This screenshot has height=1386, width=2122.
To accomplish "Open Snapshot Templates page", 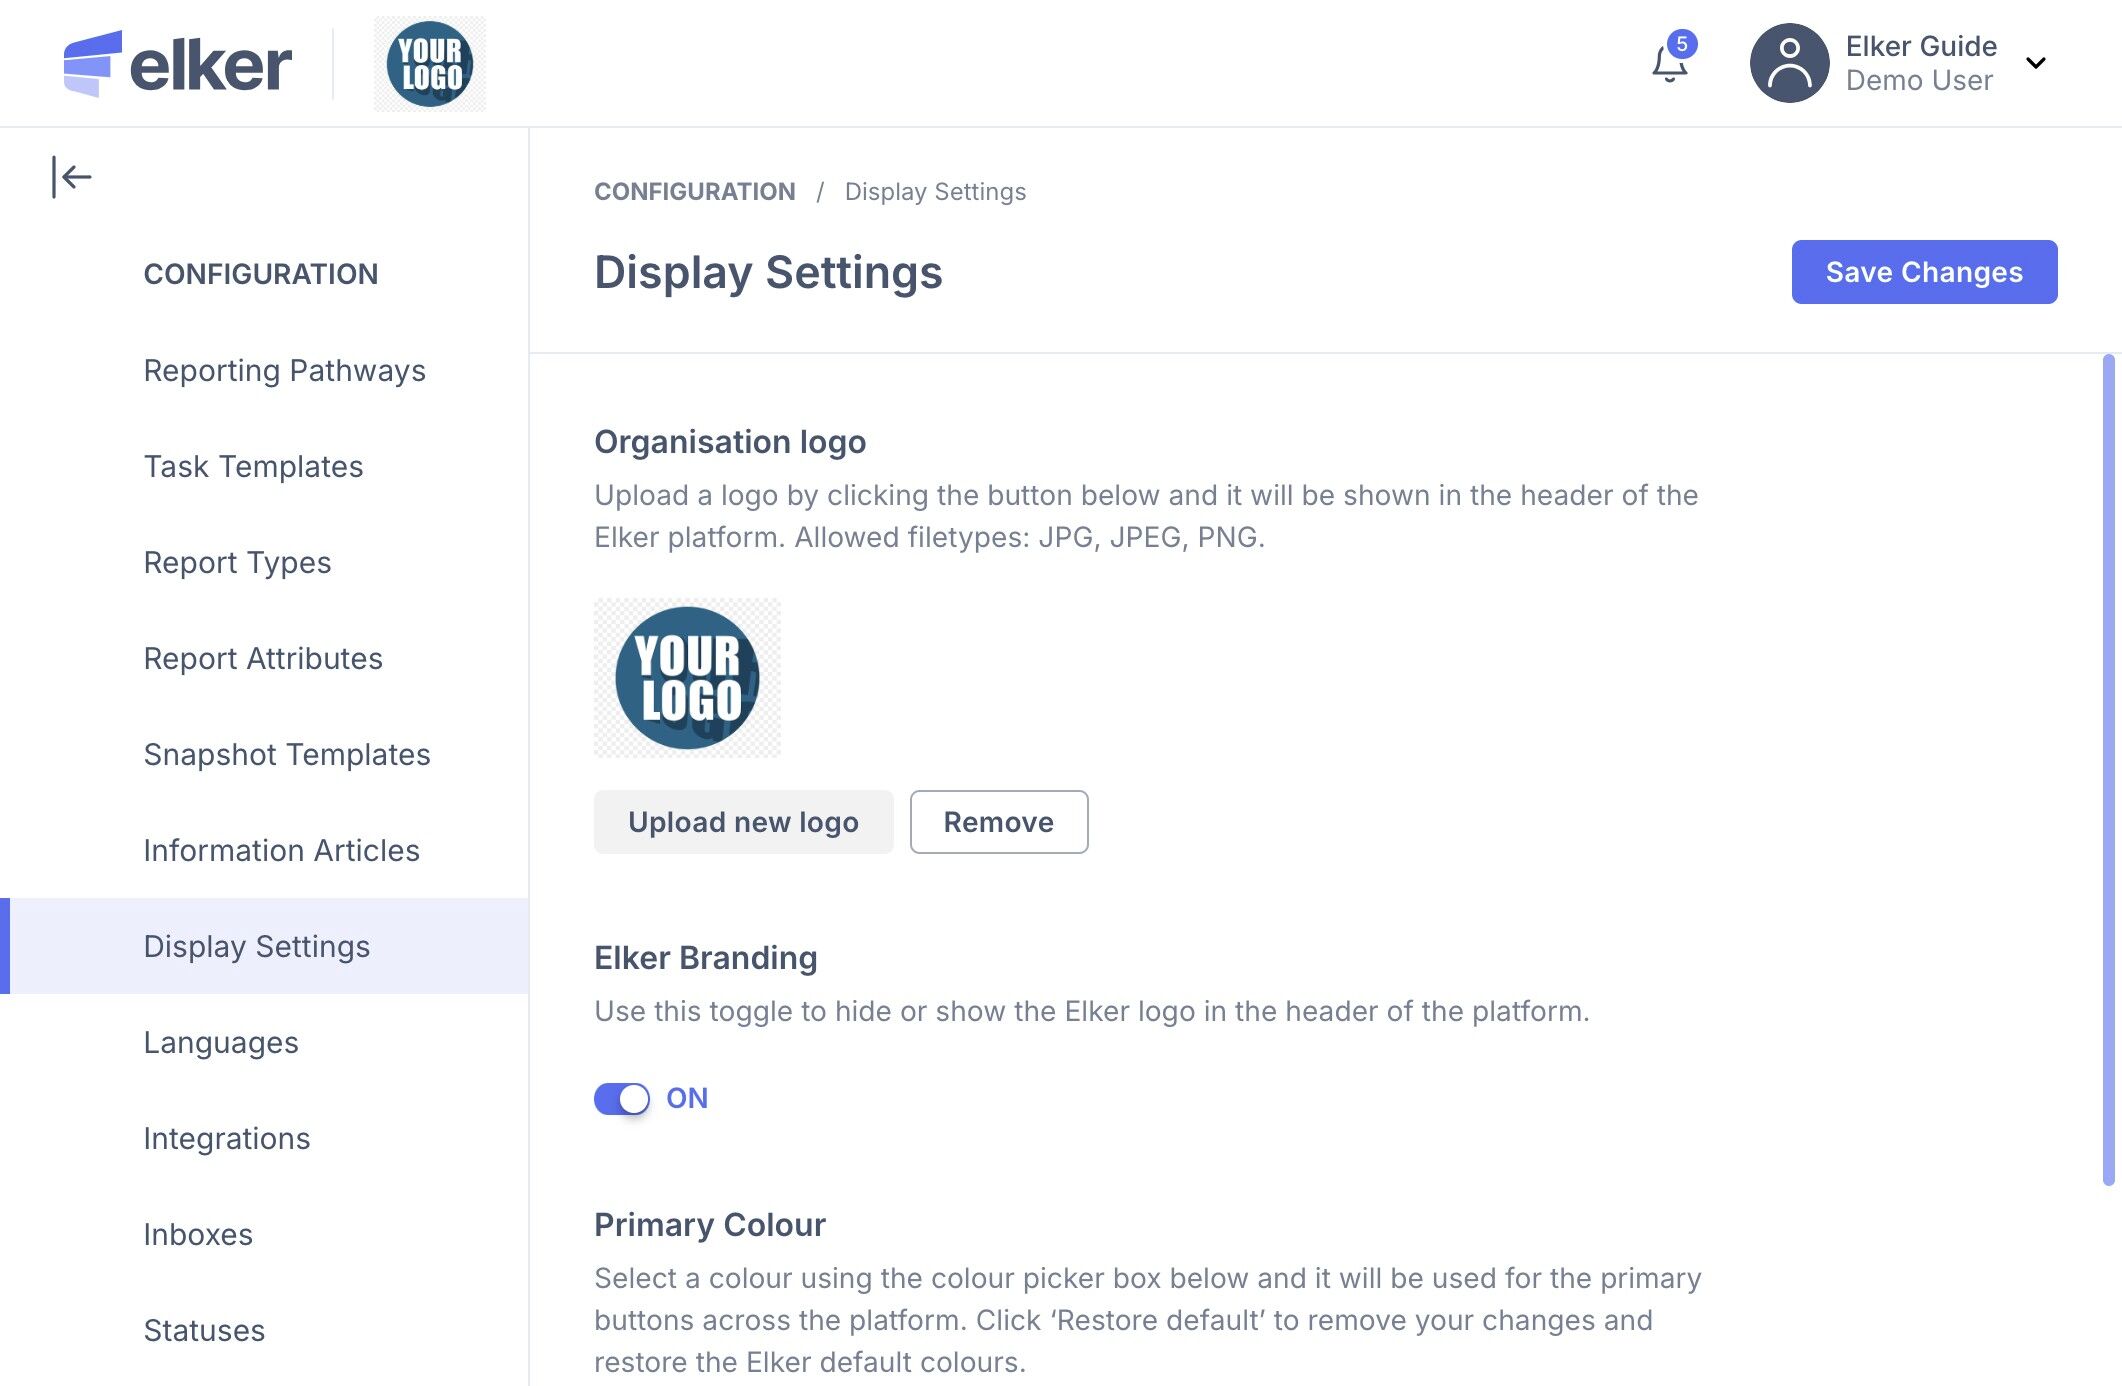I will point(286,754).
